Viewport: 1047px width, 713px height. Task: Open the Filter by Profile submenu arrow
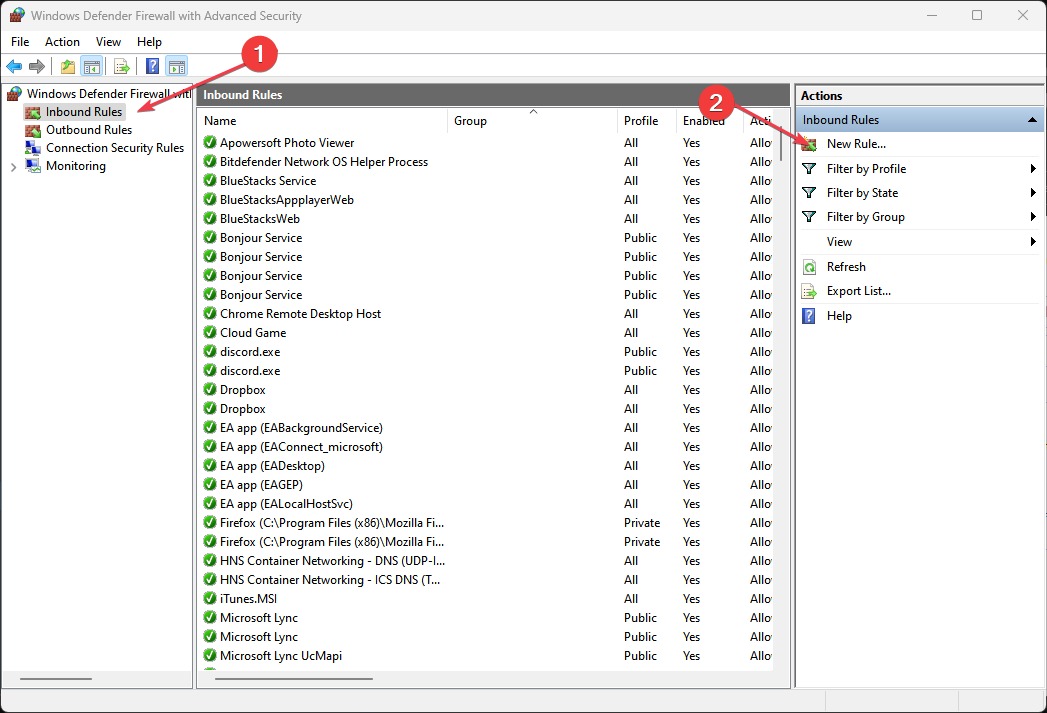pos(1033,169)
